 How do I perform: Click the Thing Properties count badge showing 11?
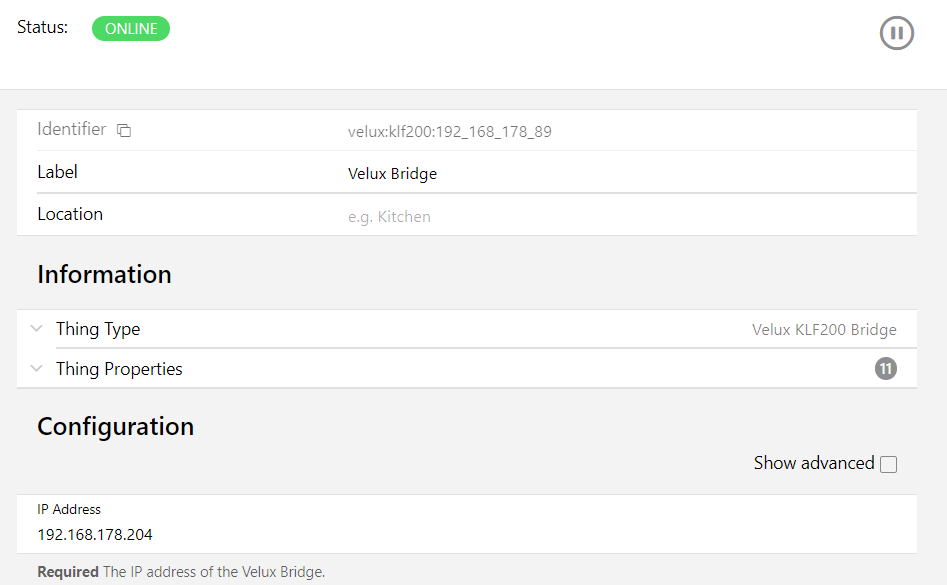click(x=885, y=368)
